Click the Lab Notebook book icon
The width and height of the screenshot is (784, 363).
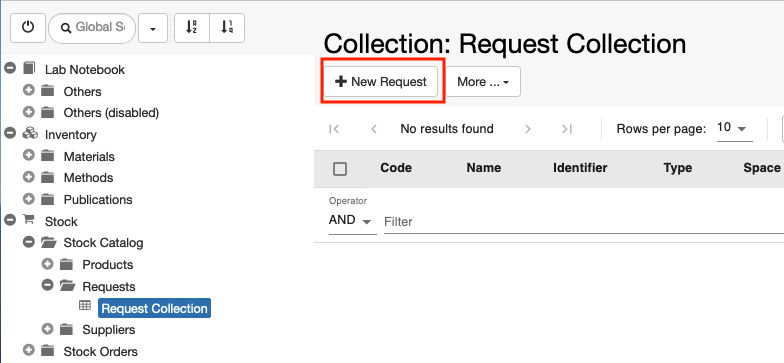29,68
